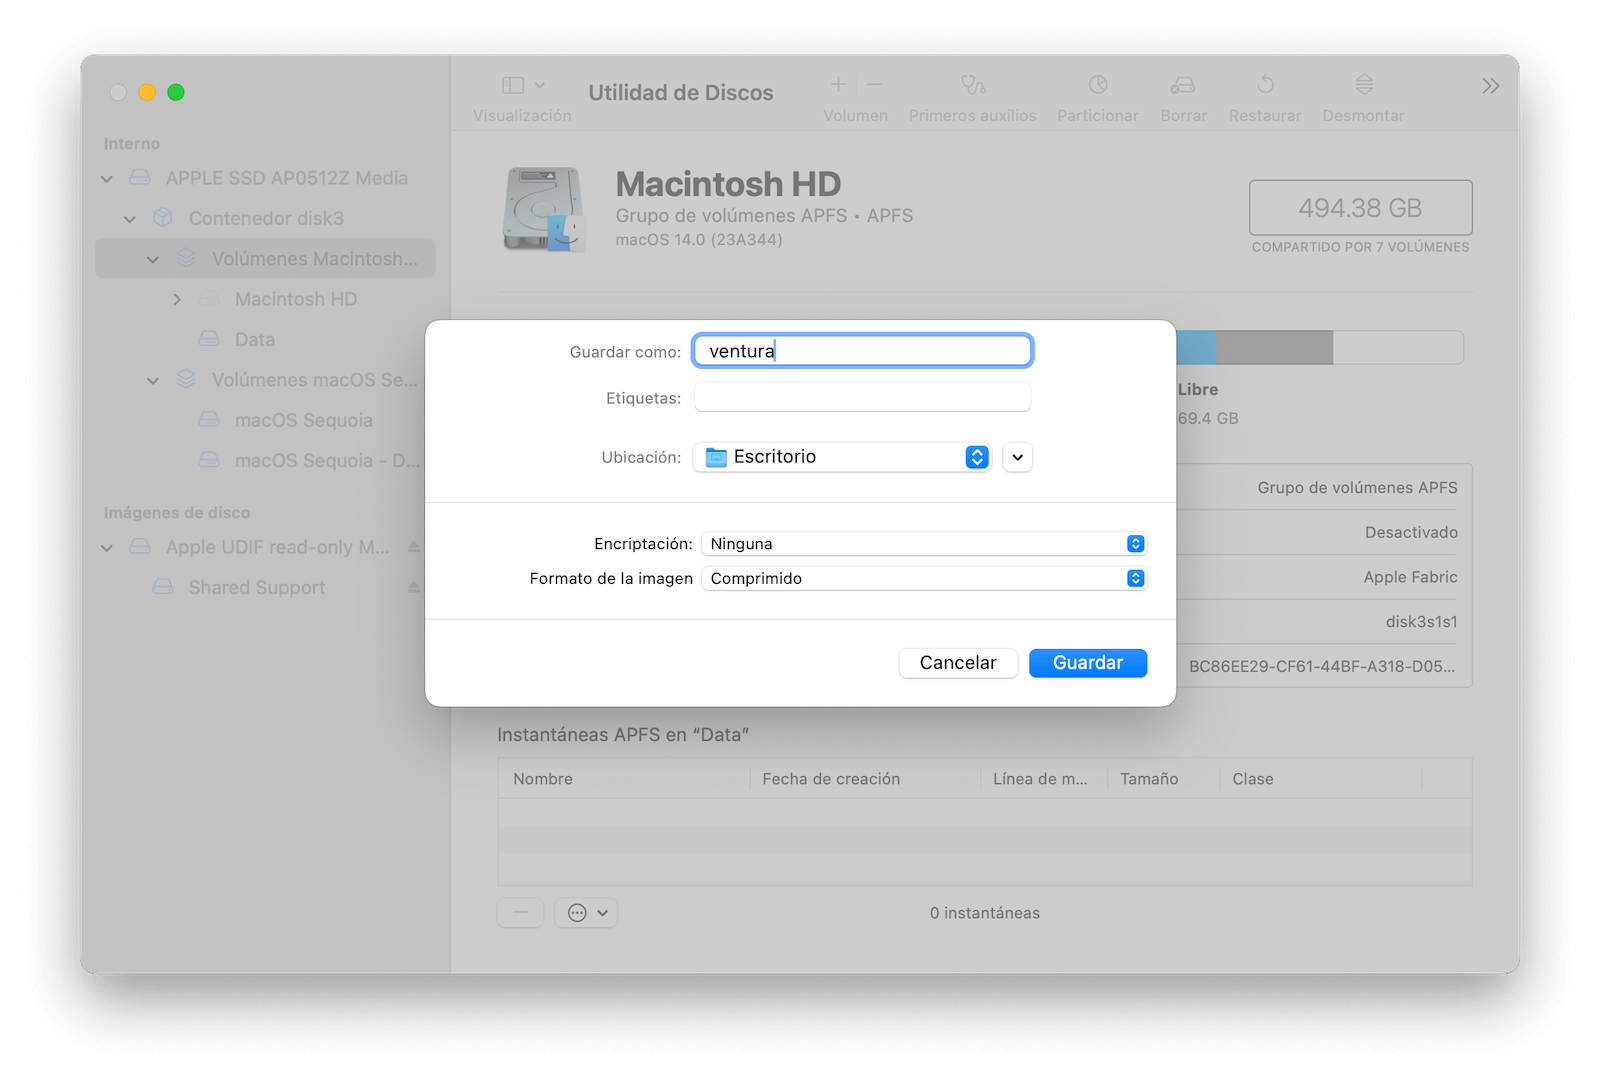Show more toolbar items double chevron
Image resolution: width=1600 pixels, height=1080 pixels.
[x=1490, y=86]
